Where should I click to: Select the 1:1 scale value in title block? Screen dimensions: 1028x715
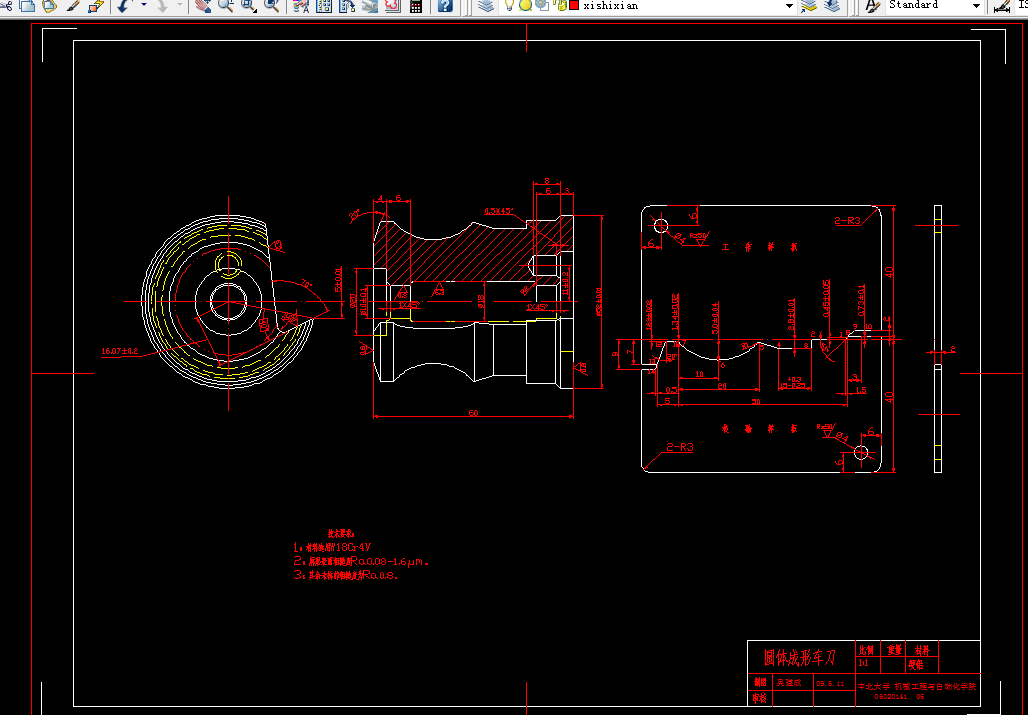863,663
